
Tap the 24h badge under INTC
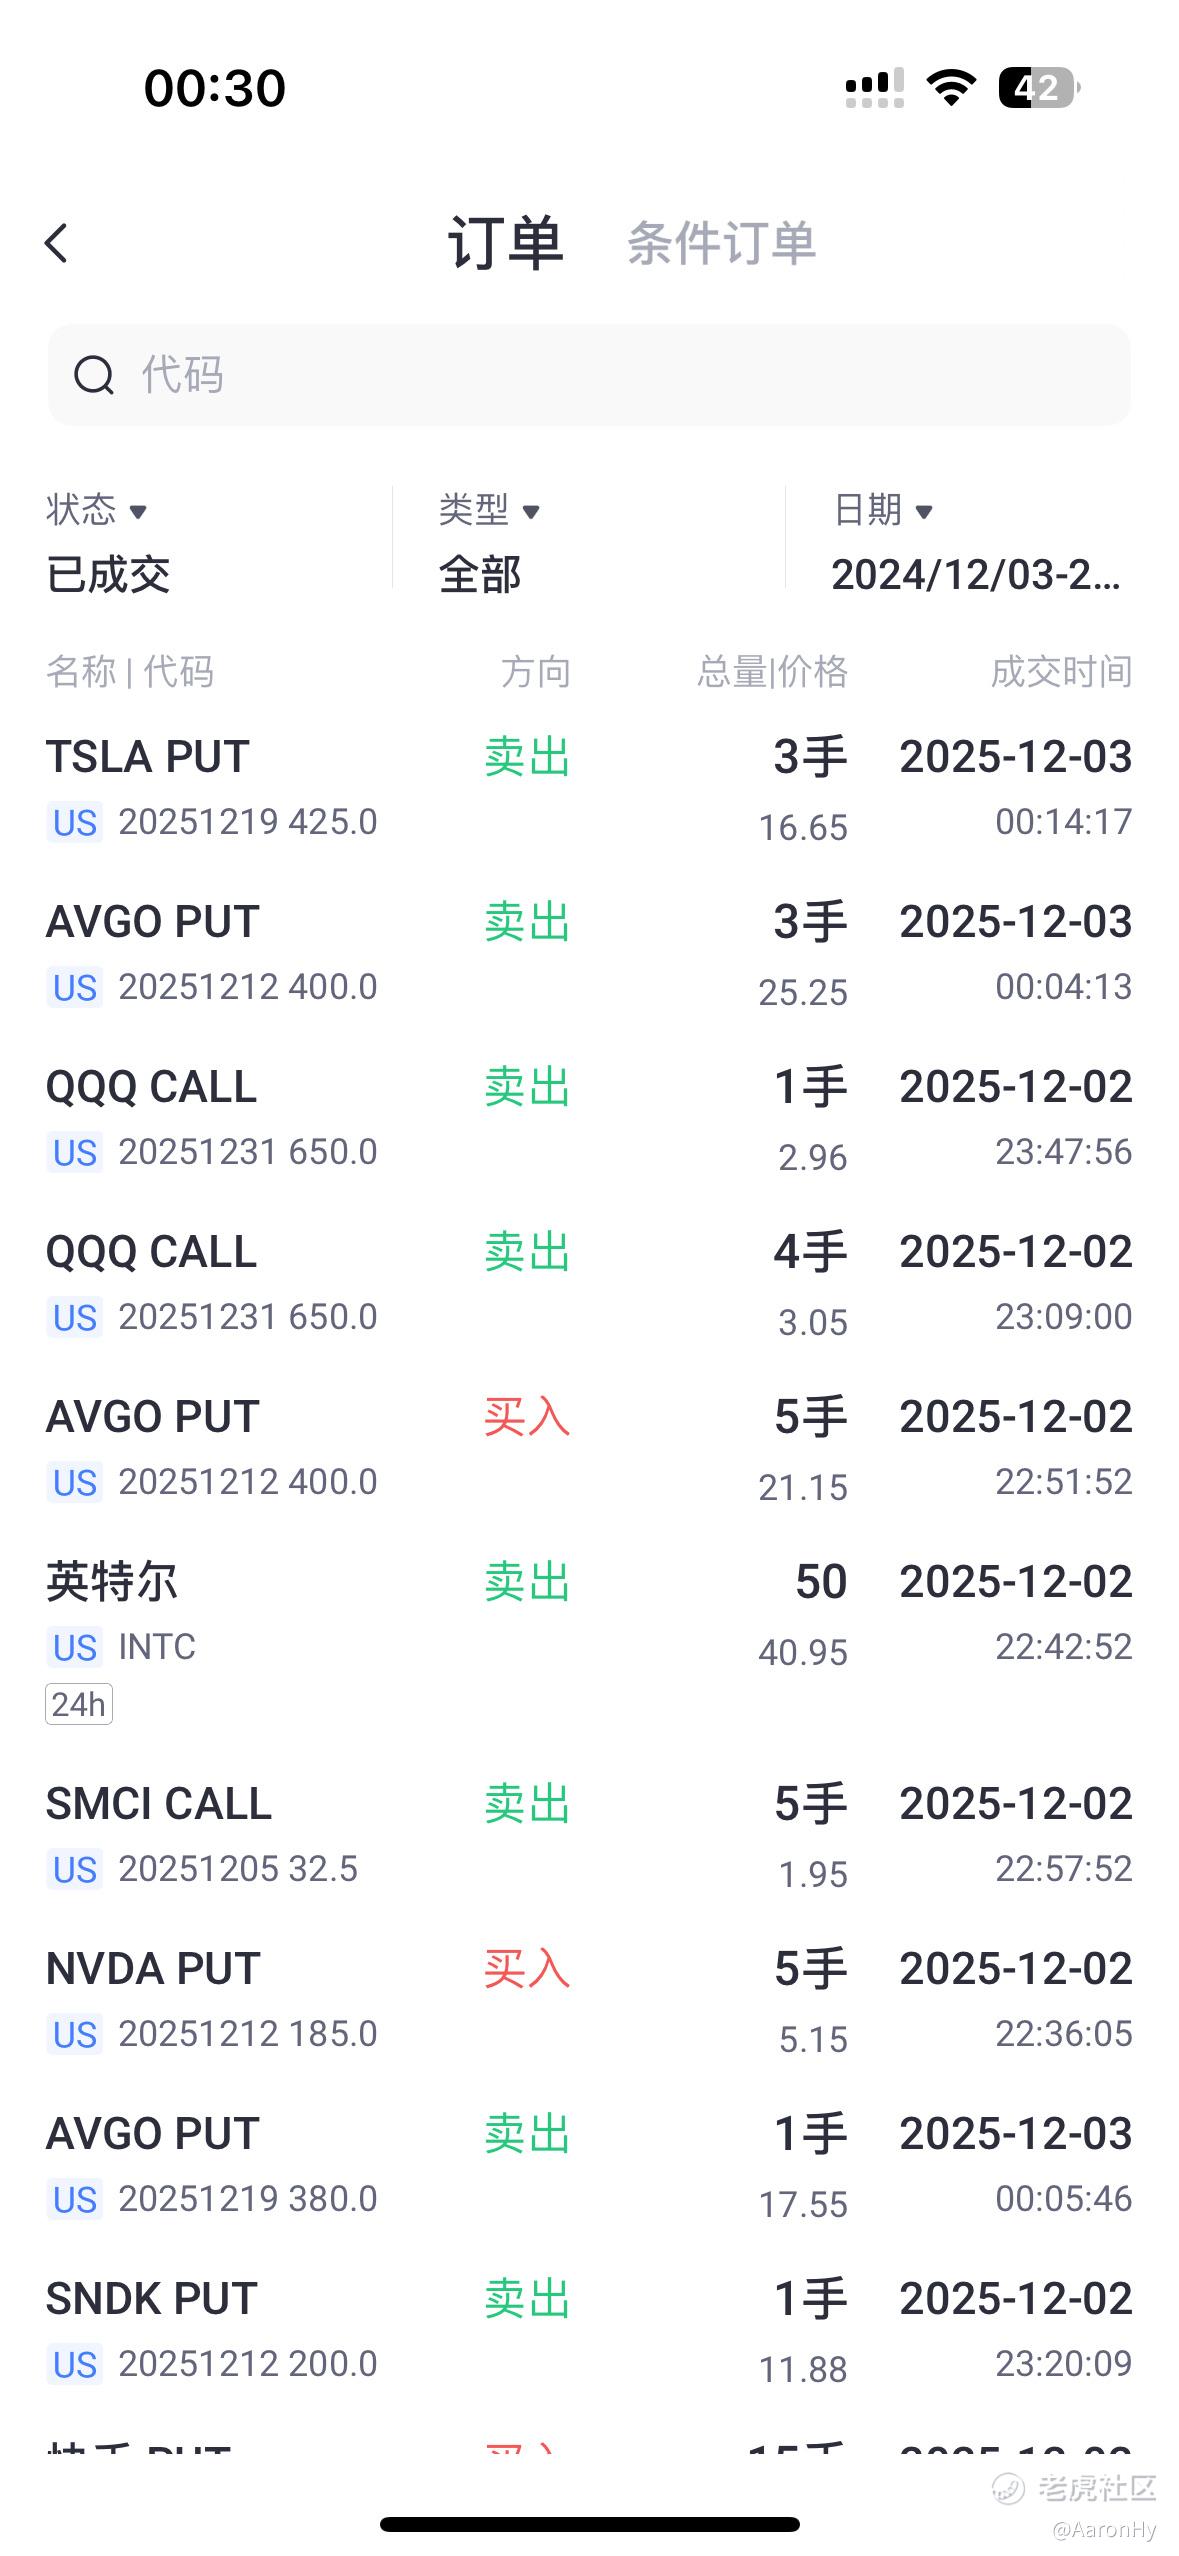[x=79, y=1704]
